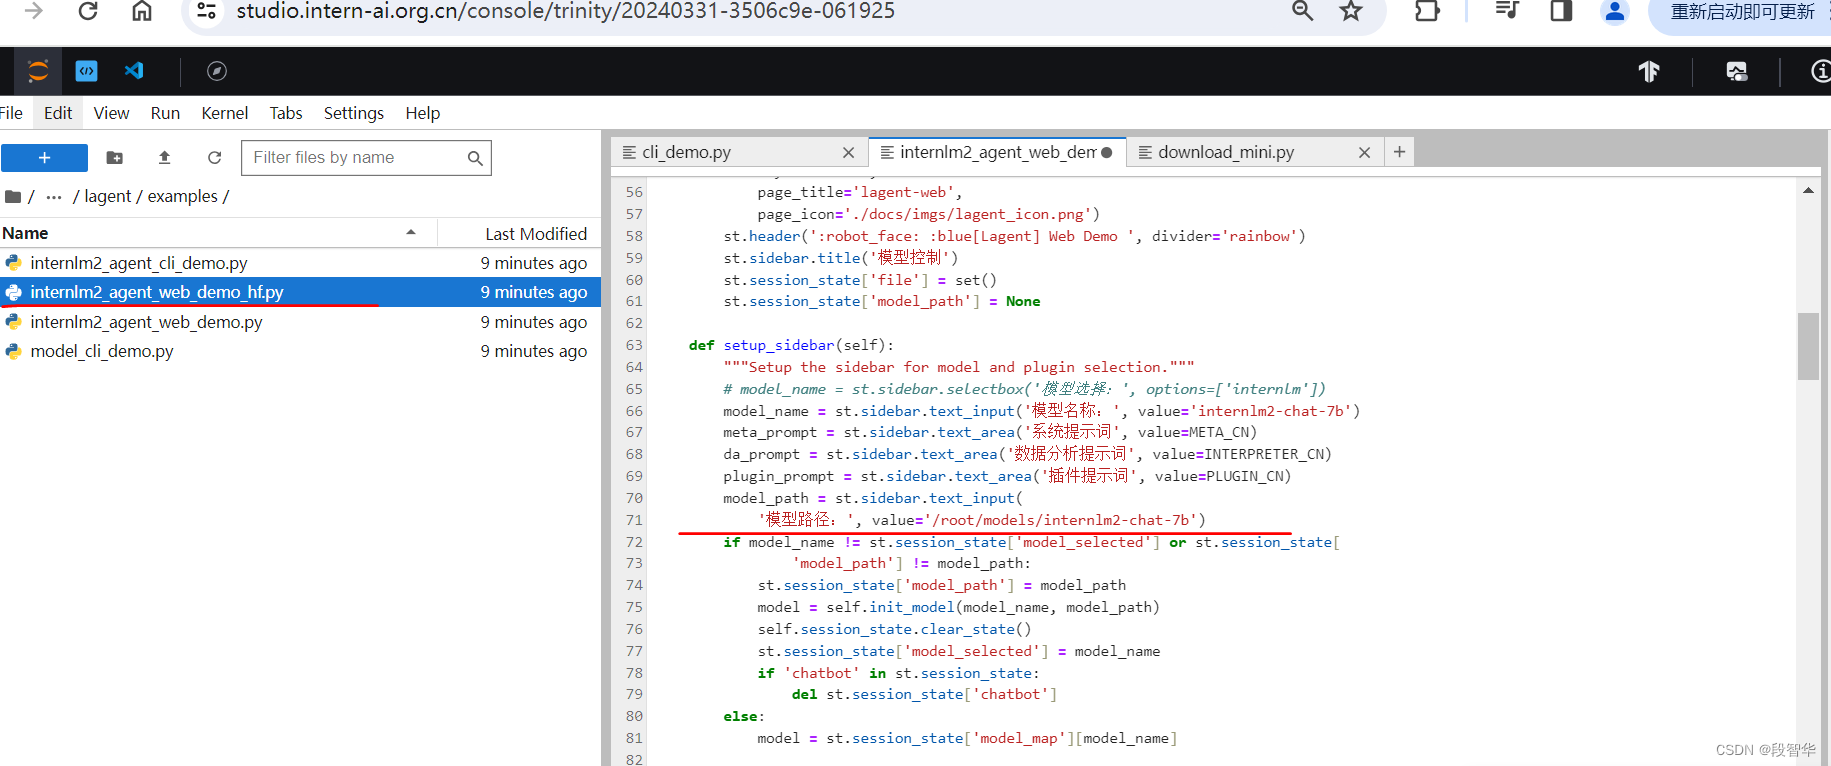The image size is (1831, 766).
Task: Open the info icon at top right
Action: pos(1821,71)
